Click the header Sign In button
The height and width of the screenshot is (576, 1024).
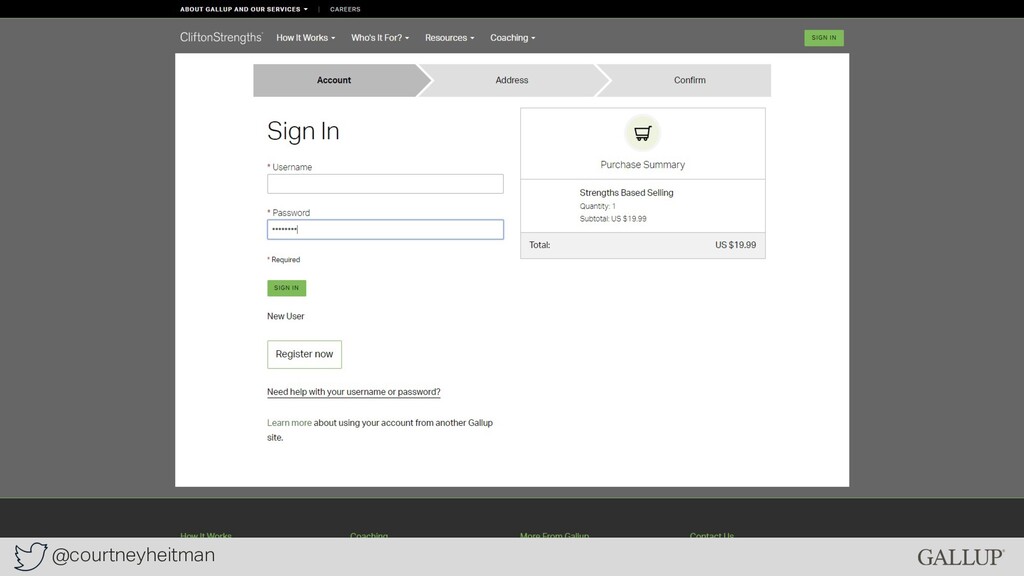click(824, 38)
